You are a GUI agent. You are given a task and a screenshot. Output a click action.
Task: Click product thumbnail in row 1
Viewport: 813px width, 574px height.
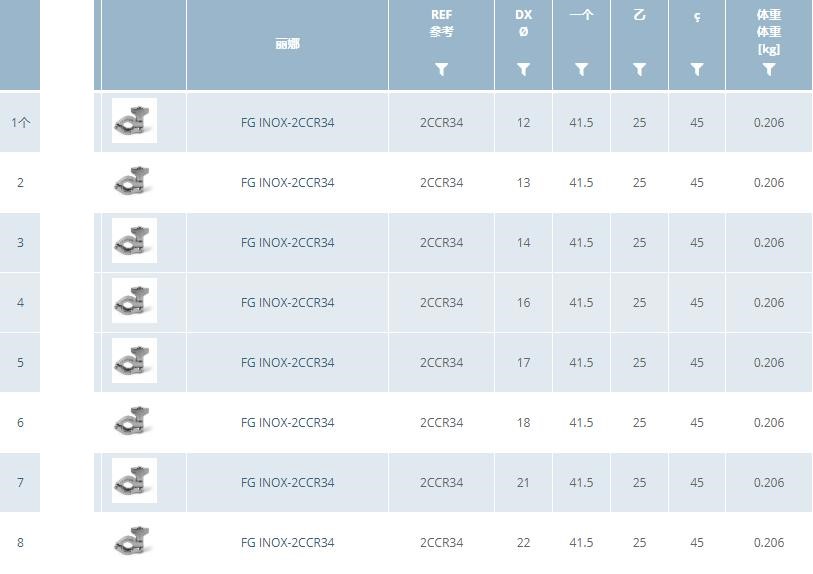134,122
